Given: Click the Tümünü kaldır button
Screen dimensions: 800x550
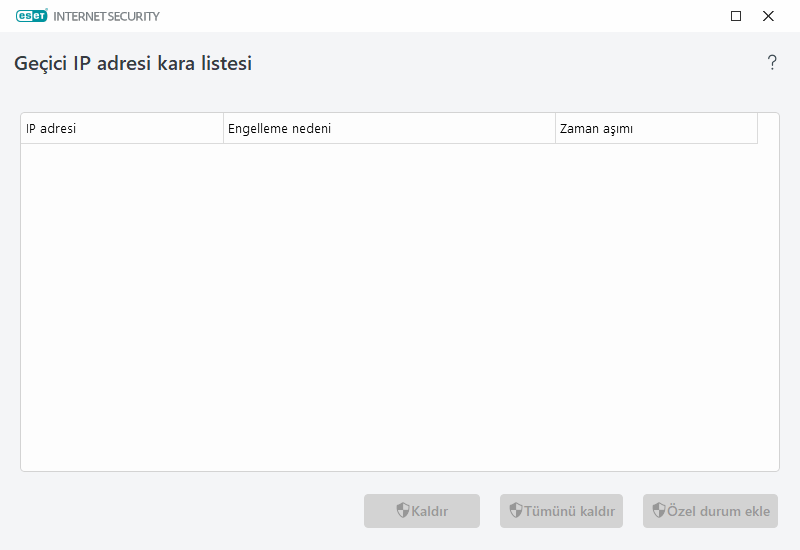Looking at the screenshot, I should [561, 511].
